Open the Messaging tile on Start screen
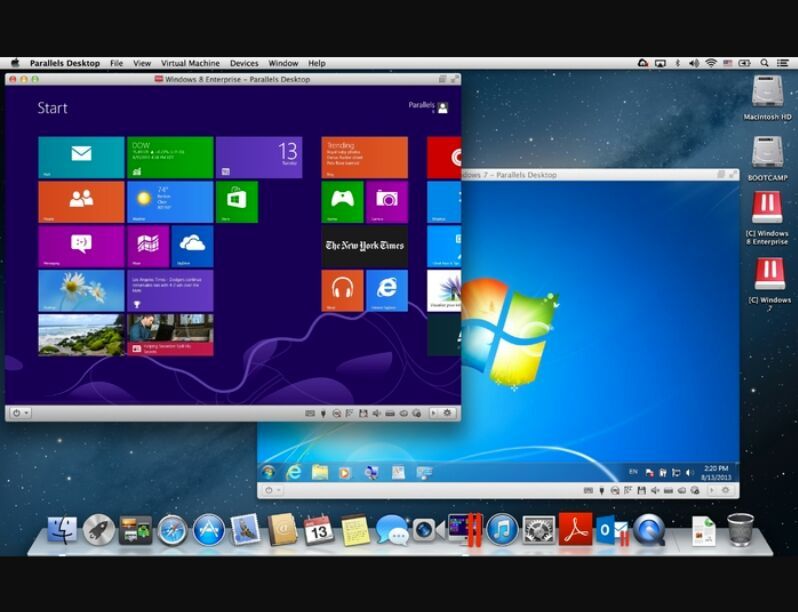This screenshot has height=612, width=798. pos(81,246)
